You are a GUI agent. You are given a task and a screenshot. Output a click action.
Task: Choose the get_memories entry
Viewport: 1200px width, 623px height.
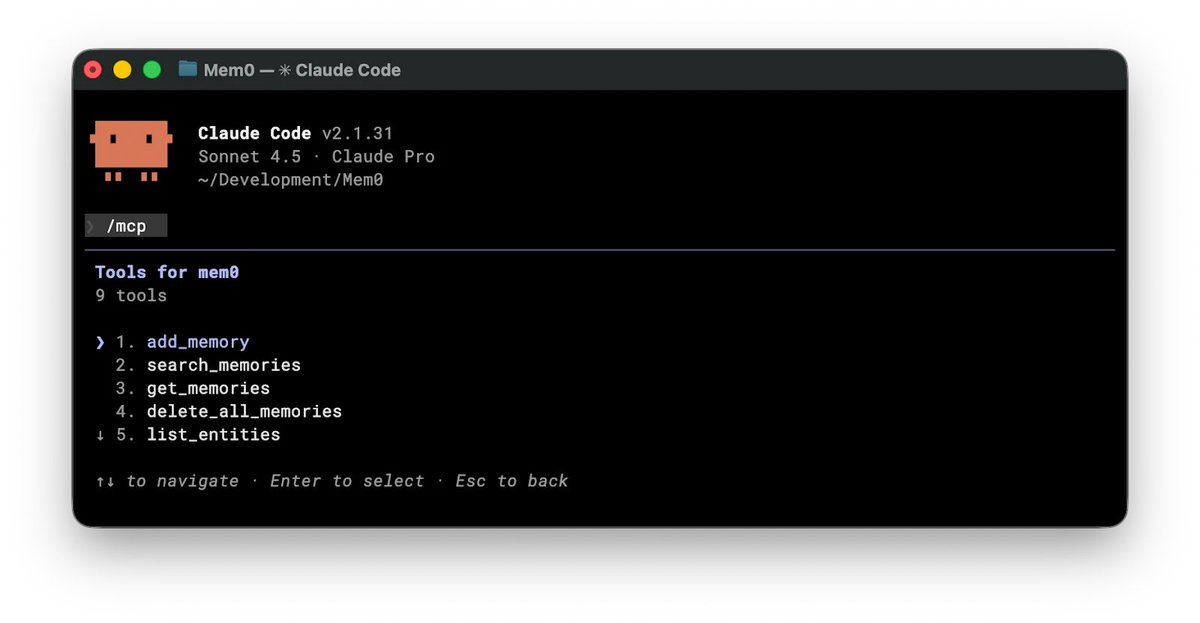tap(208, 388)
